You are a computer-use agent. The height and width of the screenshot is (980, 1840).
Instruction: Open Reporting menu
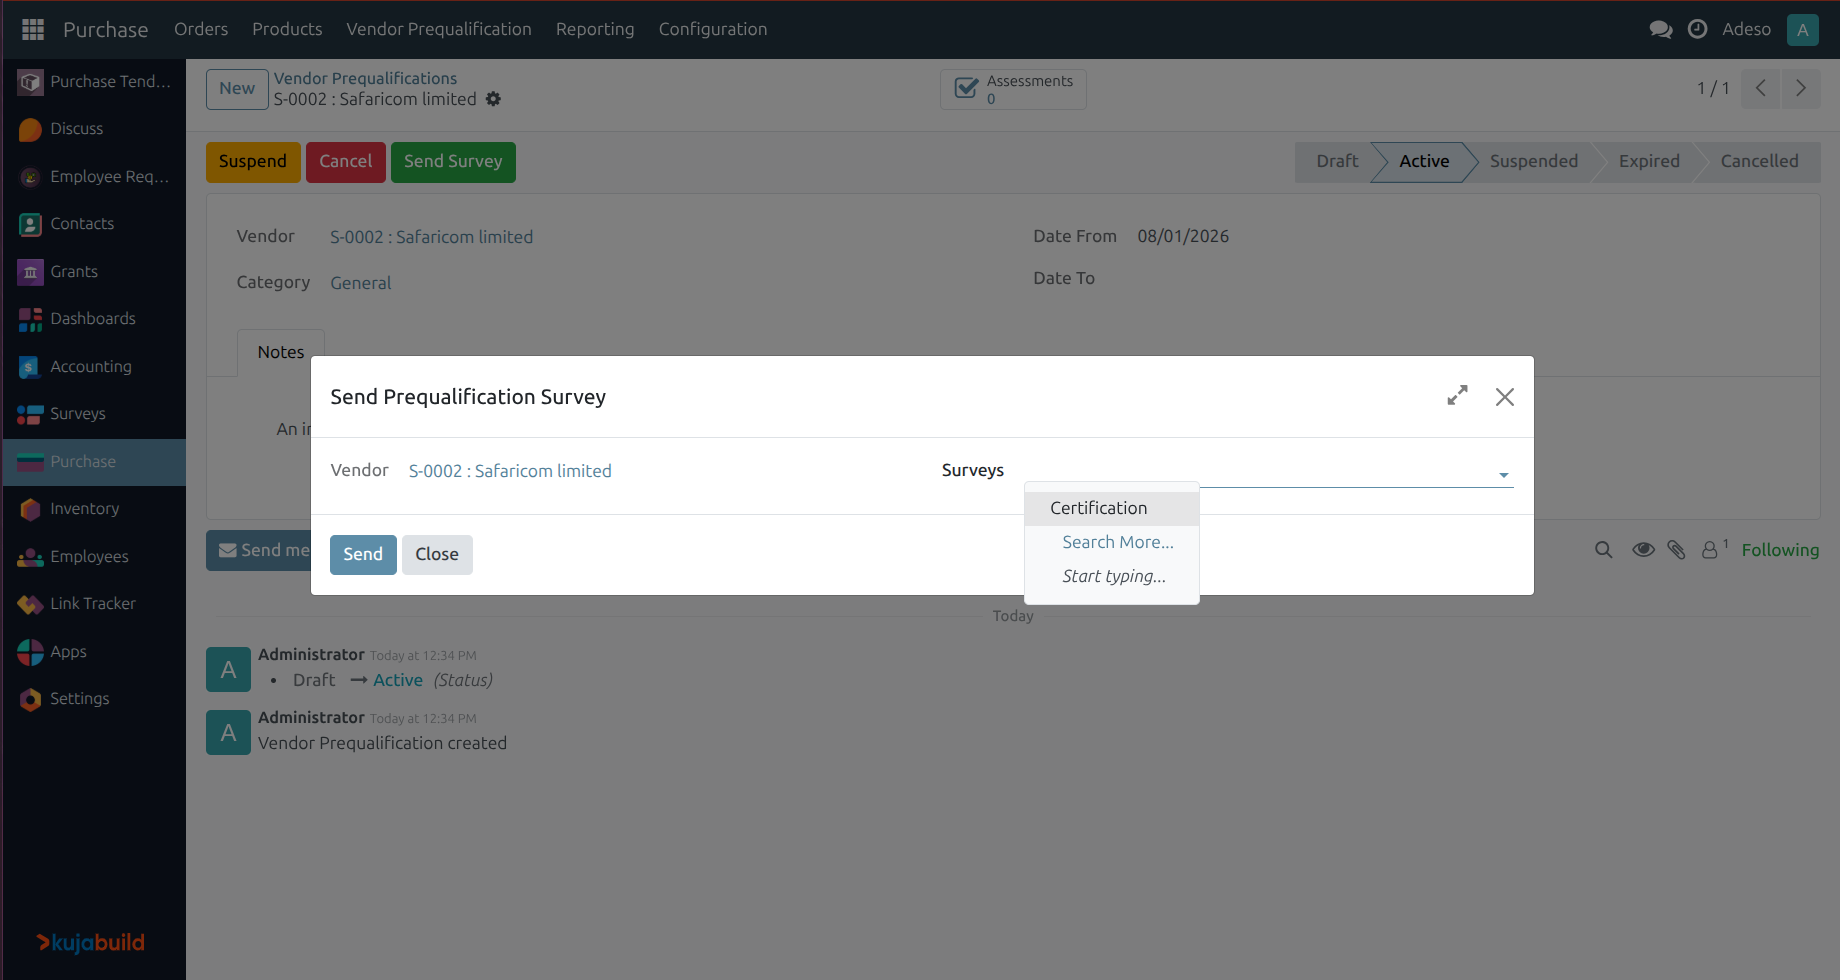pos(595,29)
